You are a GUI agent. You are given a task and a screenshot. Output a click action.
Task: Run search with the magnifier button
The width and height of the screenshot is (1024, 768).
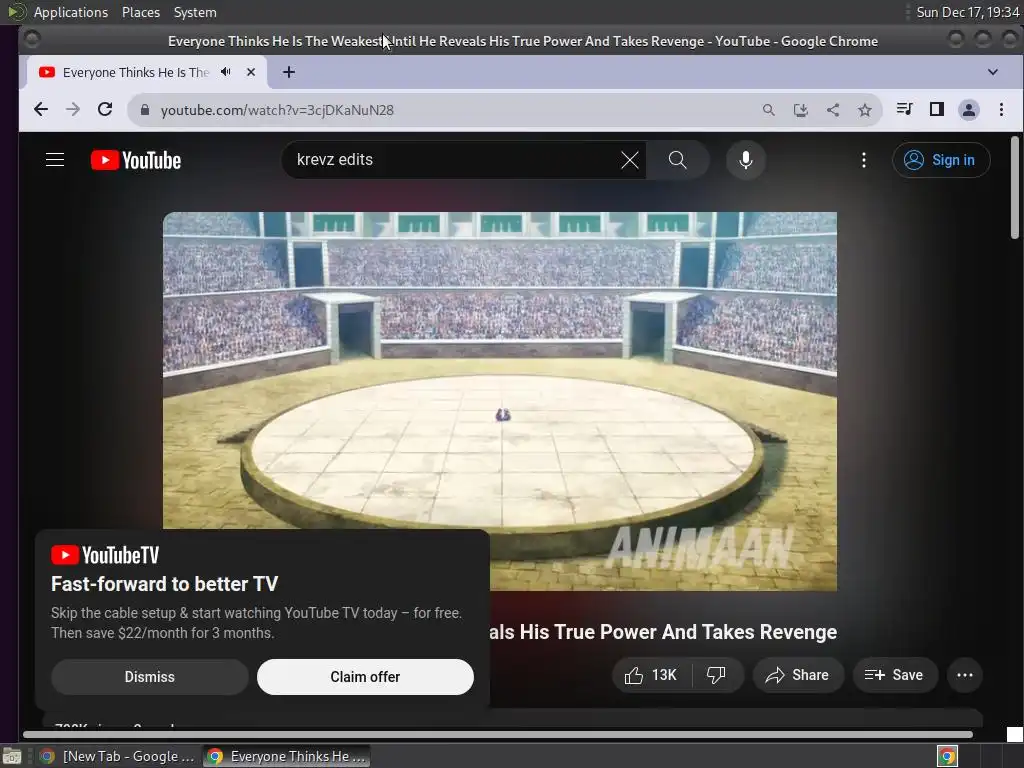(678, 160)
